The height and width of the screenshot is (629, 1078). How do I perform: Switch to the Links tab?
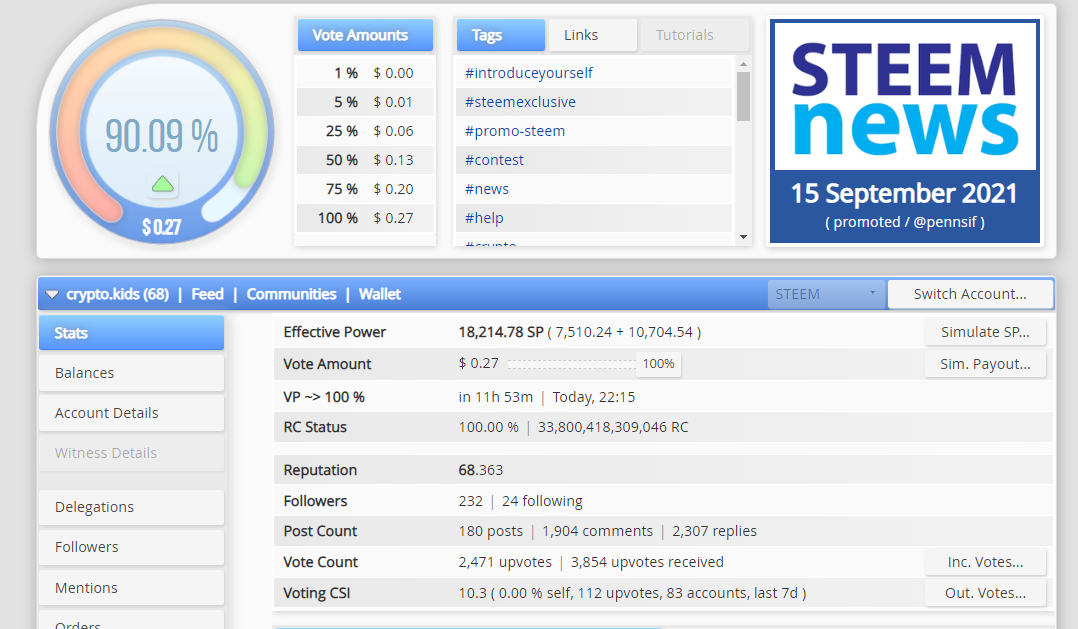593,35
